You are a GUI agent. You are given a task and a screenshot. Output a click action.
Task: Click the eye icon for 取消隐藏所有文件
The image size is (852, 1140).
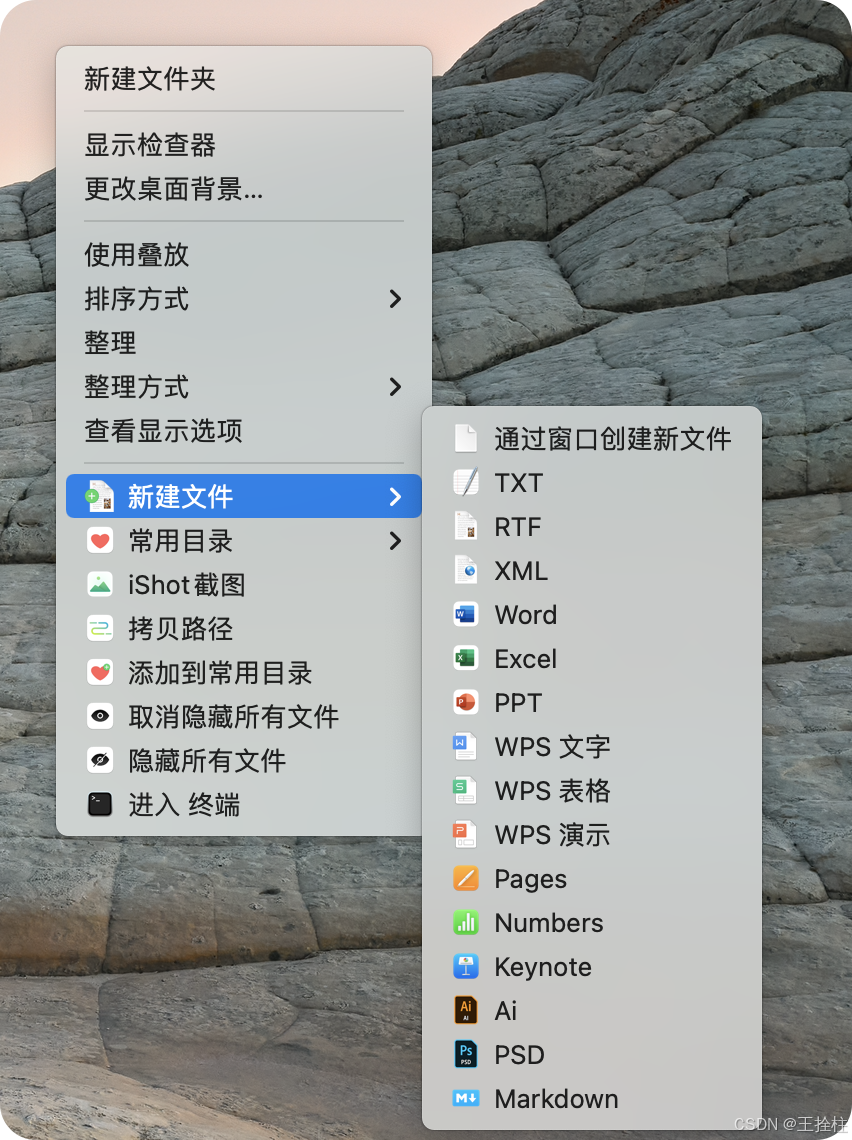tap(100, 716)
